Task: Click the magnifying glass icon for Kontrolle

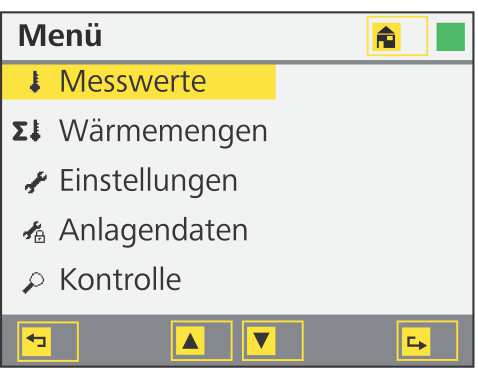Action: (33, 283)
